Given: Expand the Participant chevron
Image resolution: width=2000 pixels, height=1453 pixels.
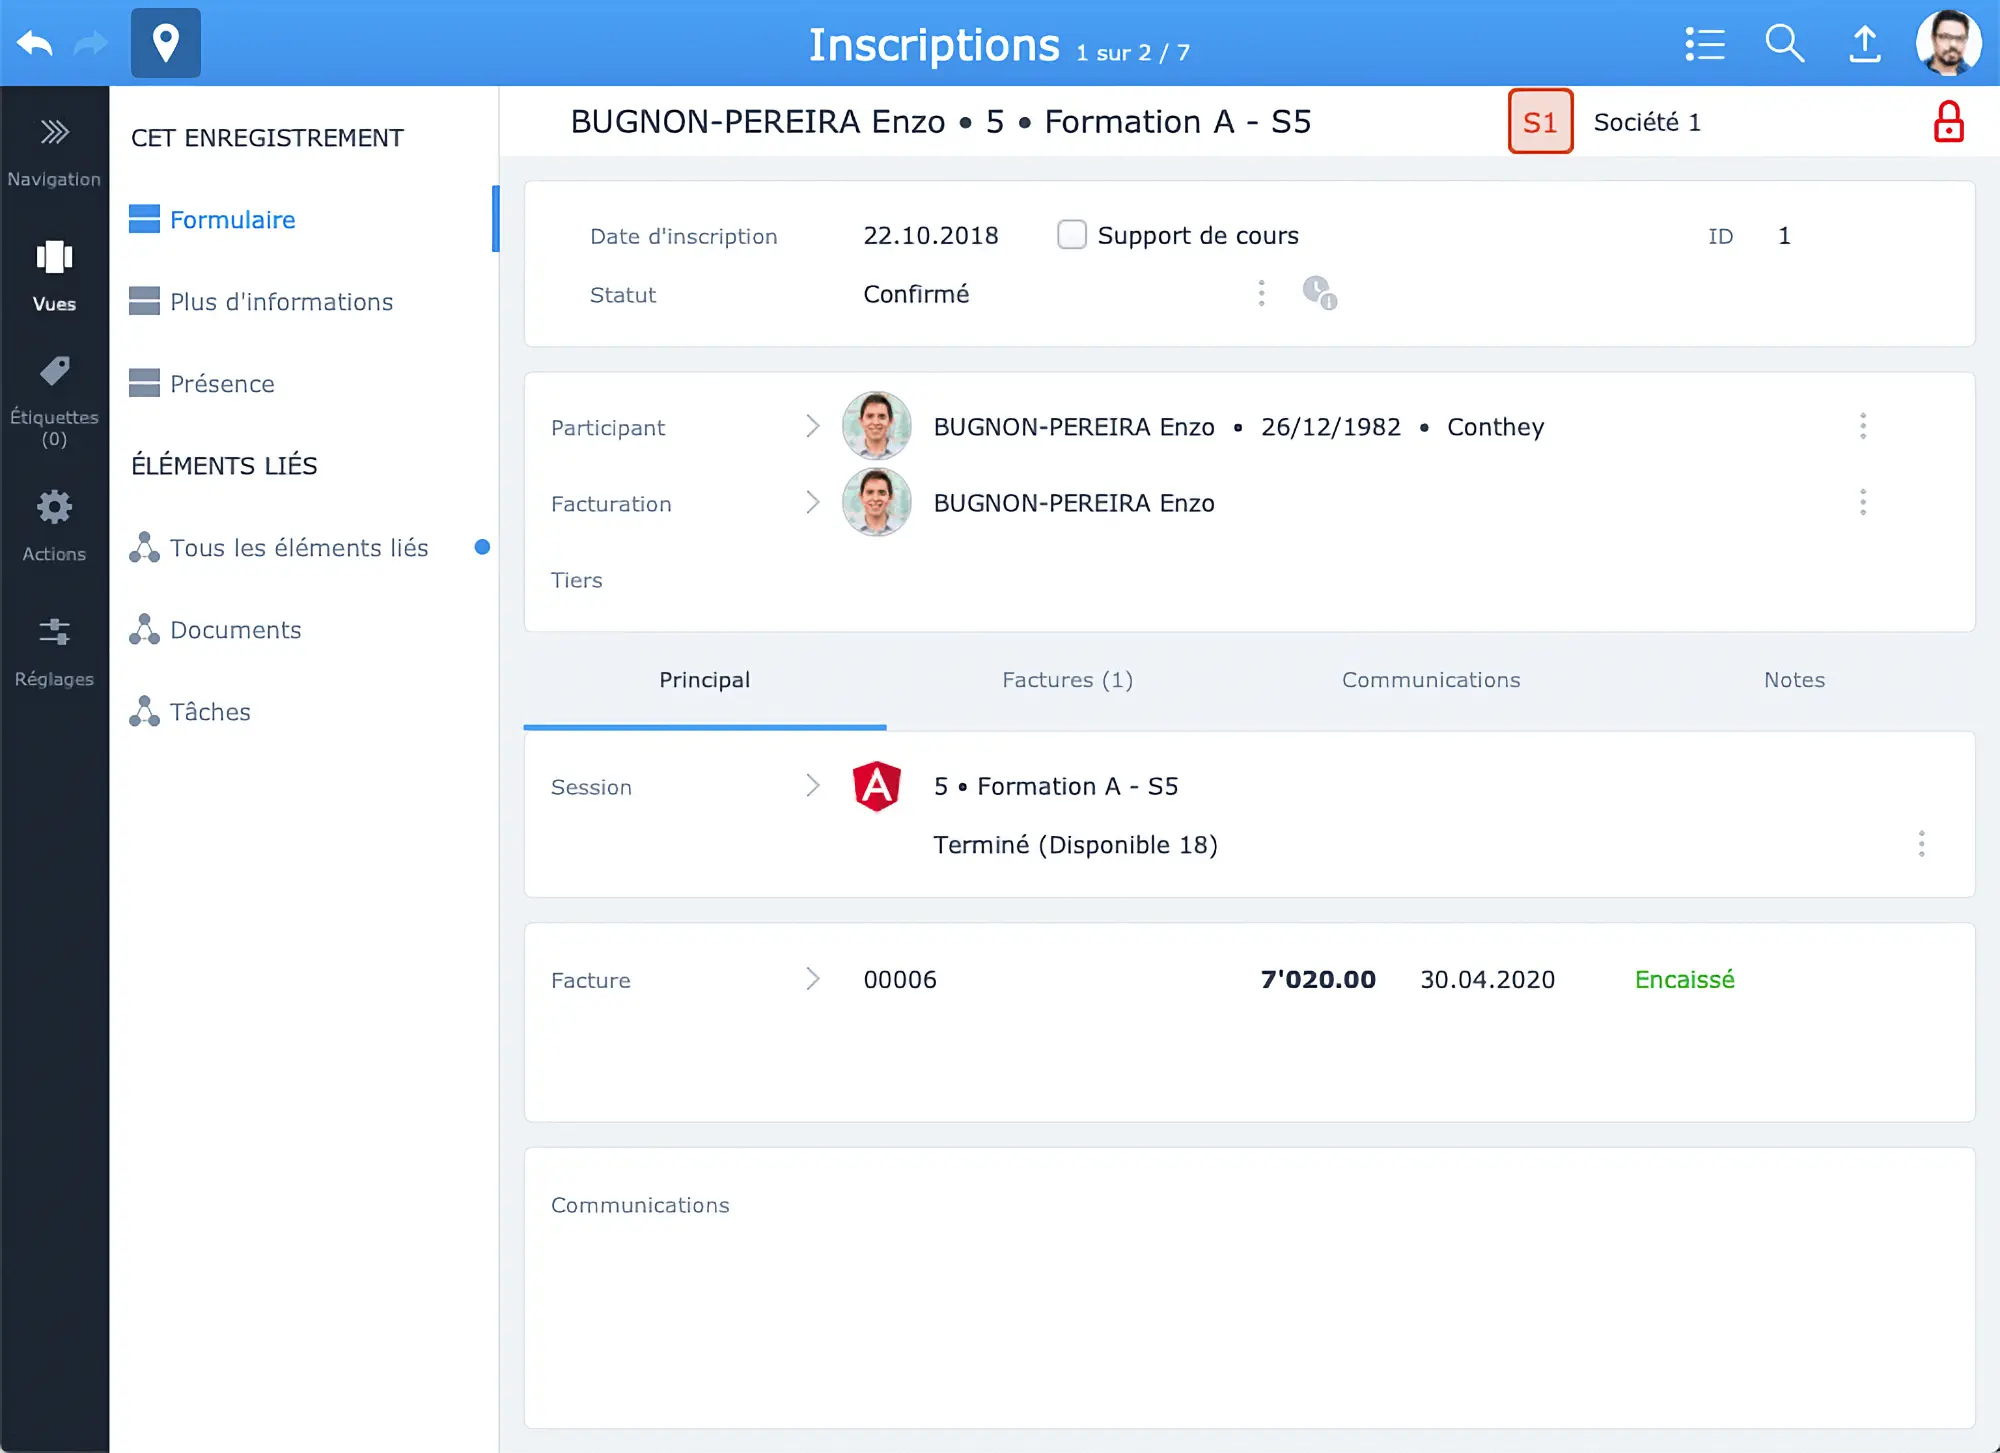Looking at the screenshot, I should 813,427.
